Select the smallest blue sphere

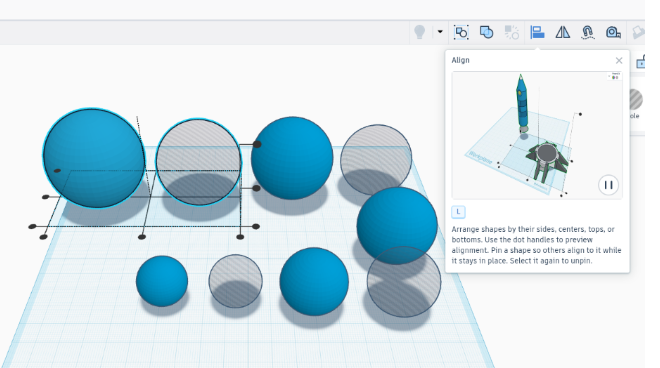(162, 281)
